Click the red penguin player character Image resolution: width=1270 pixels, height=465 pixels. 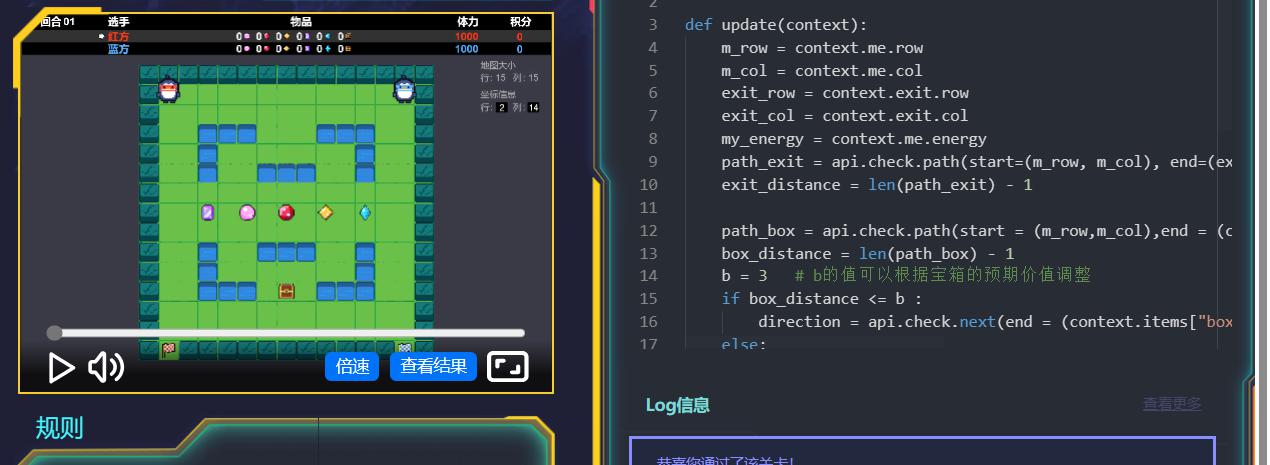click(168, 90)
